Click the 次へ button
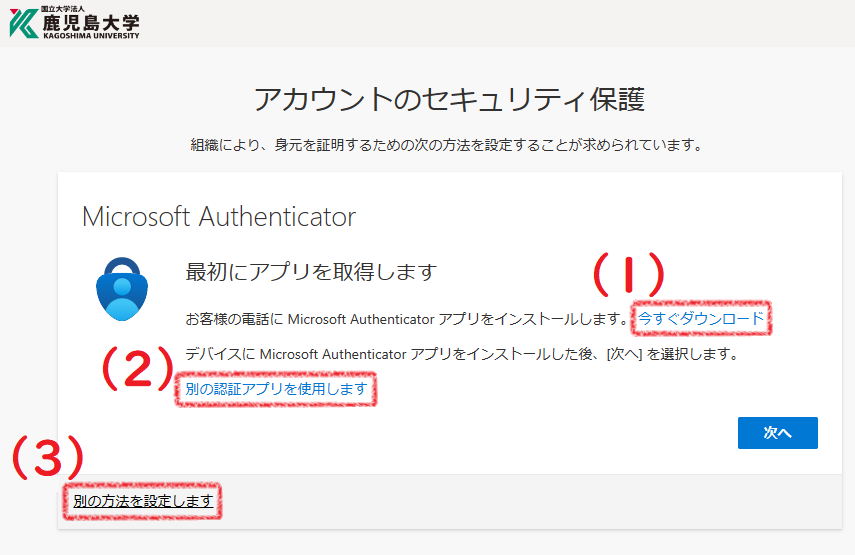Viewport: 855px width, 555px height. pyautogui.click(x=778, y=433)
